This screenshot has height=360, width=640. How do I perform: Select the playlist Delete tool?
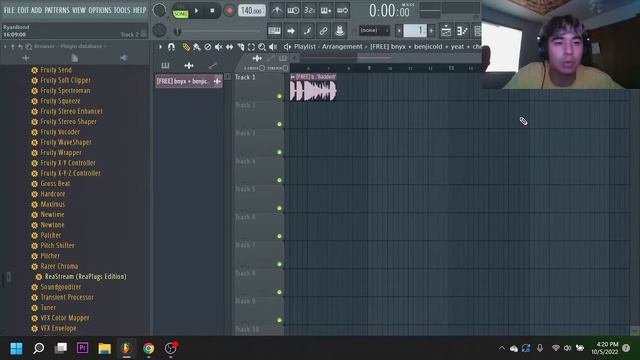point(208,47)
